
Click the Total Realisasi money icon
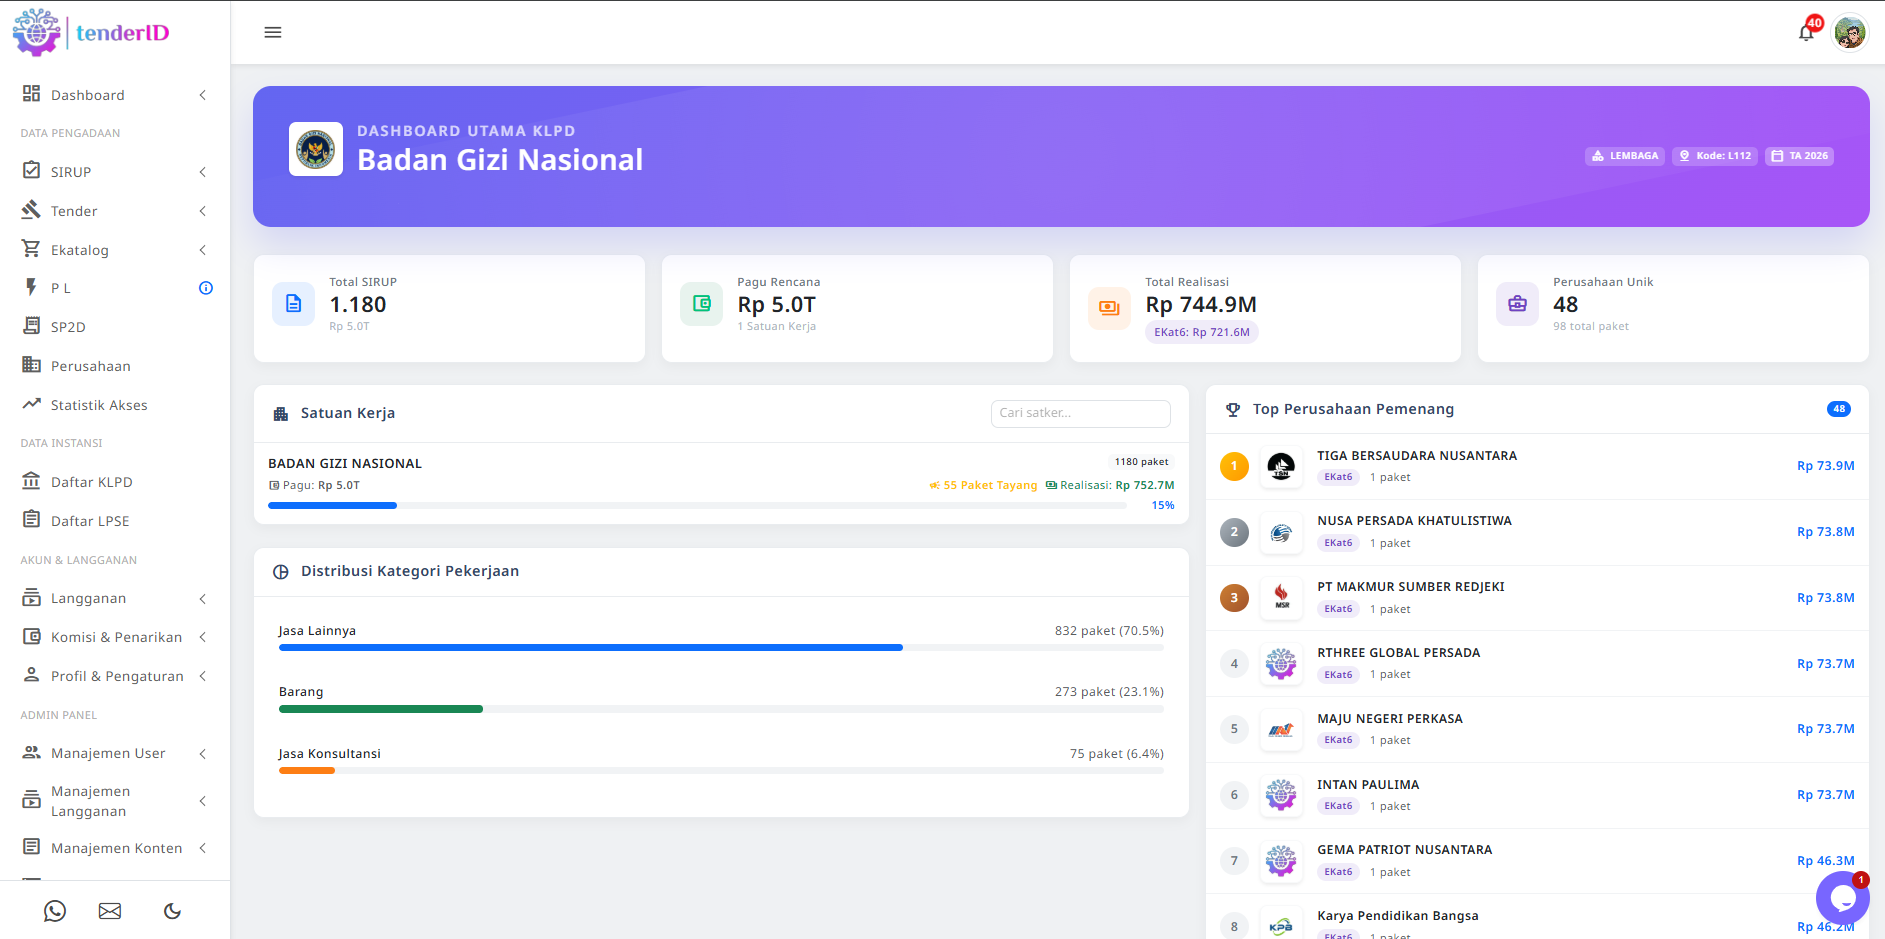(1109, 308)
